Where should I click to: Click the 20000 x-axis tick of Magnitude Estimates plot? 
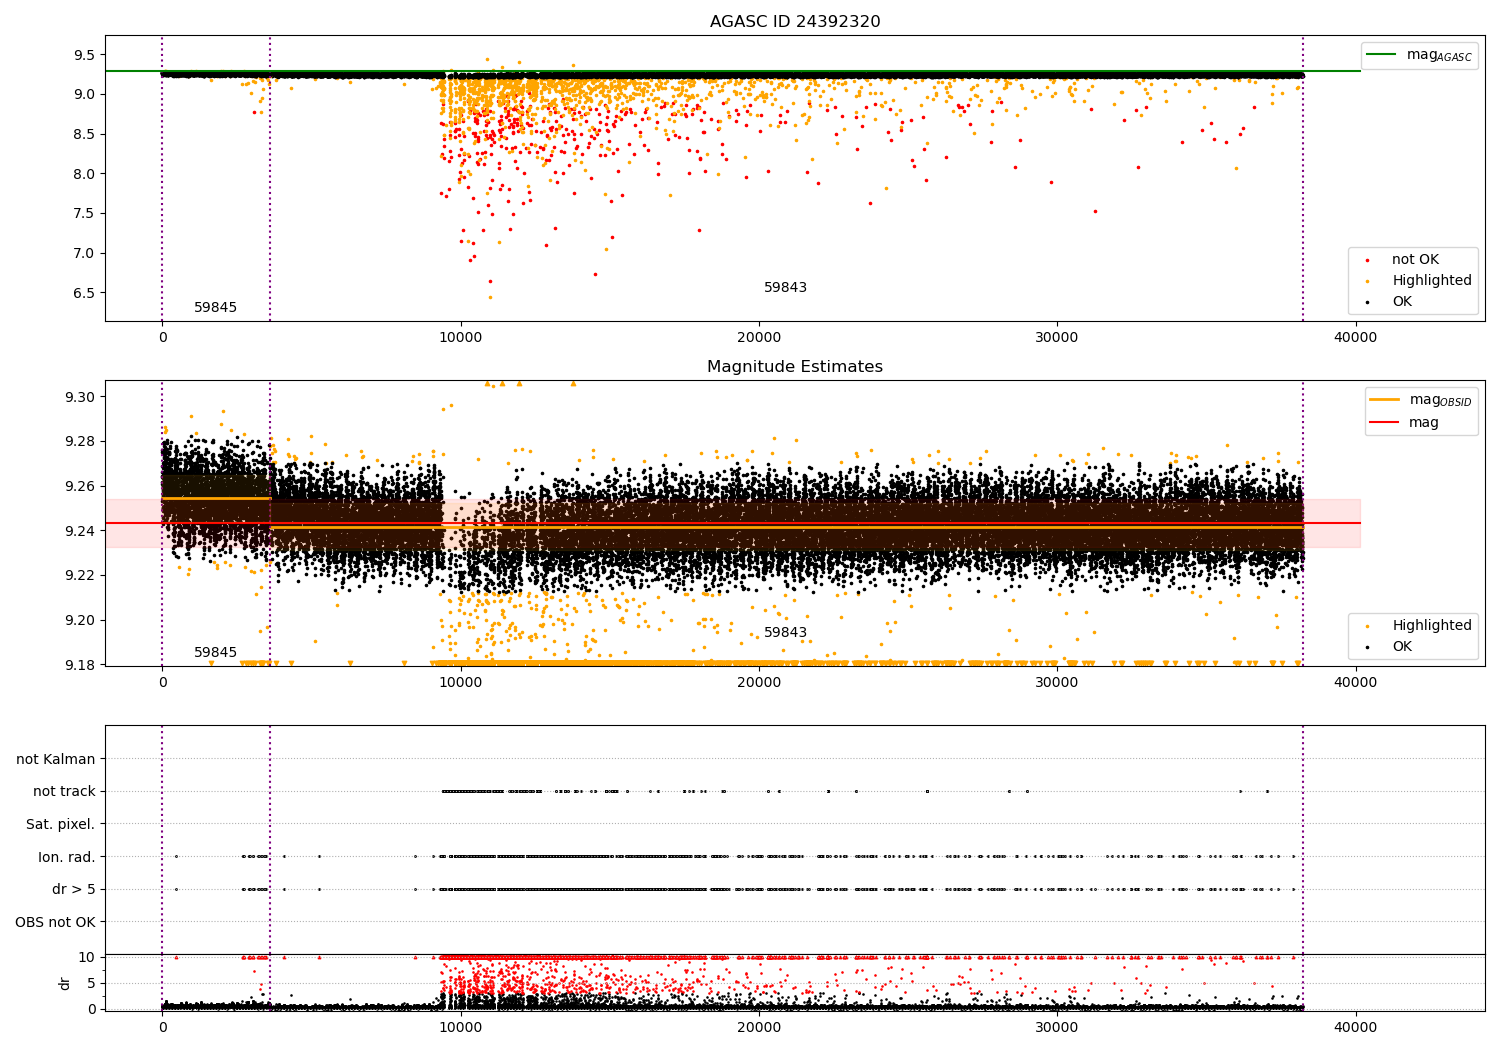click(759, 683)
